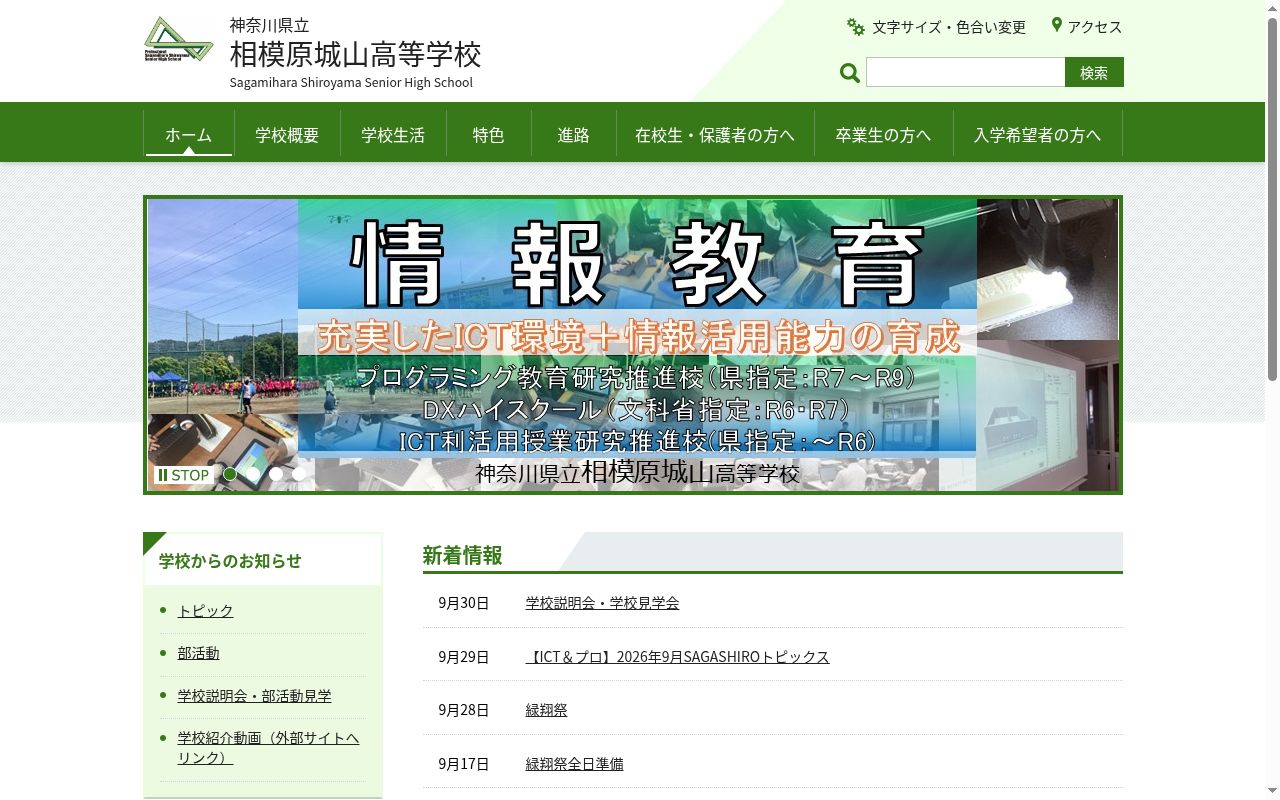Screen dimensions: 1280x800
Task: Stop the slideshow with STOP button
Action: click(x=183, y=475)
